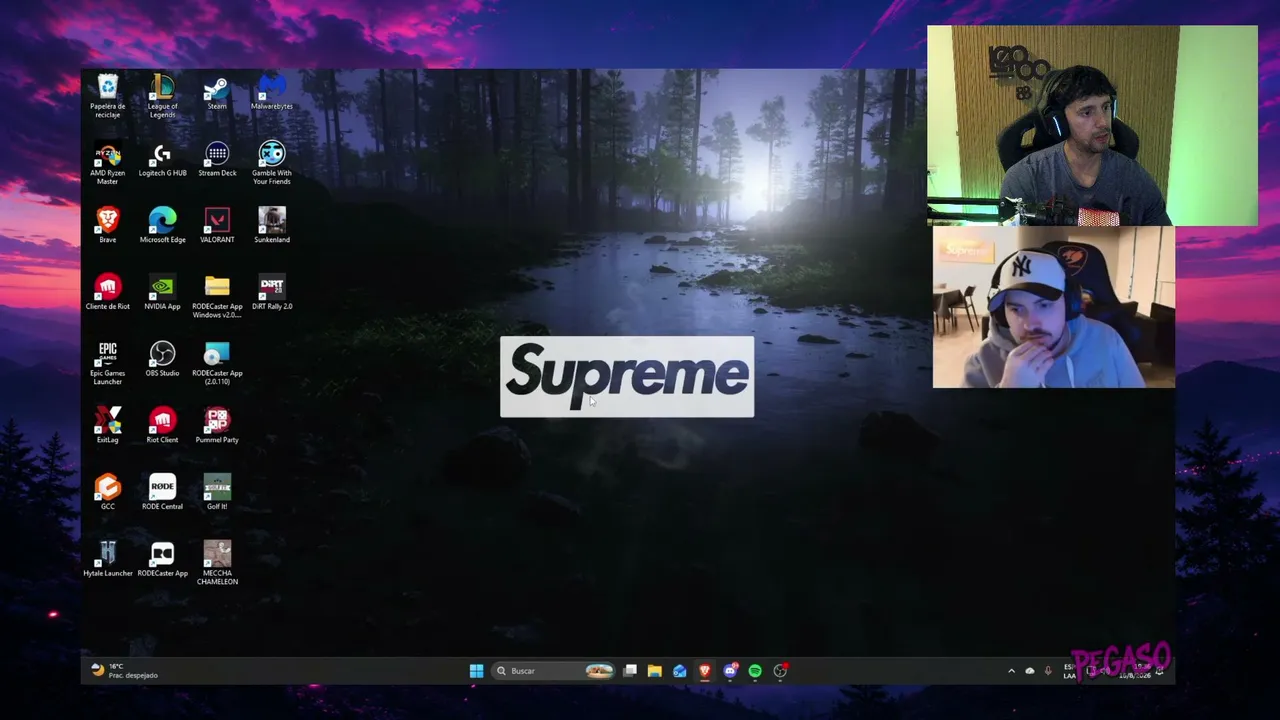
Task: Select the Brave desktop shortcut
Action: point(107,226)
